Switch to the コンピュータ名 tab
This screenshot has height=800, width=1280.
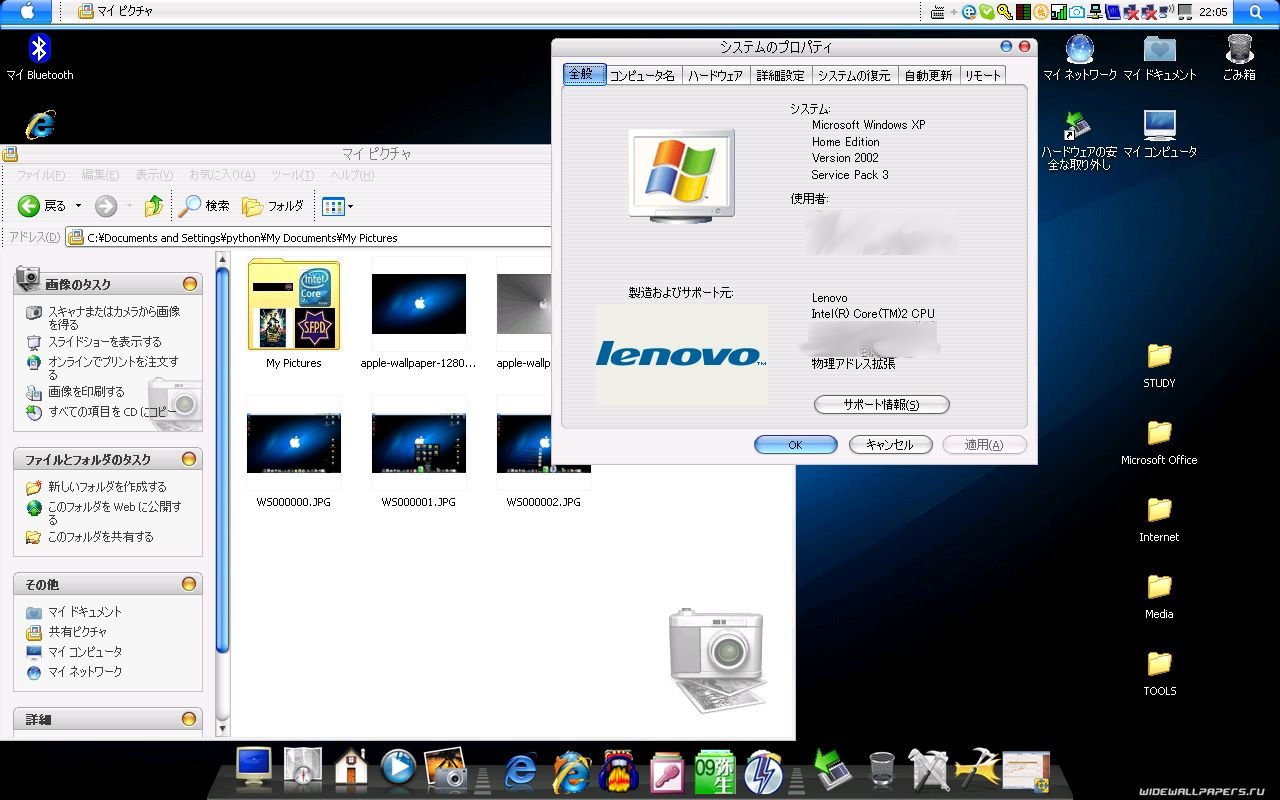point(642,75)
